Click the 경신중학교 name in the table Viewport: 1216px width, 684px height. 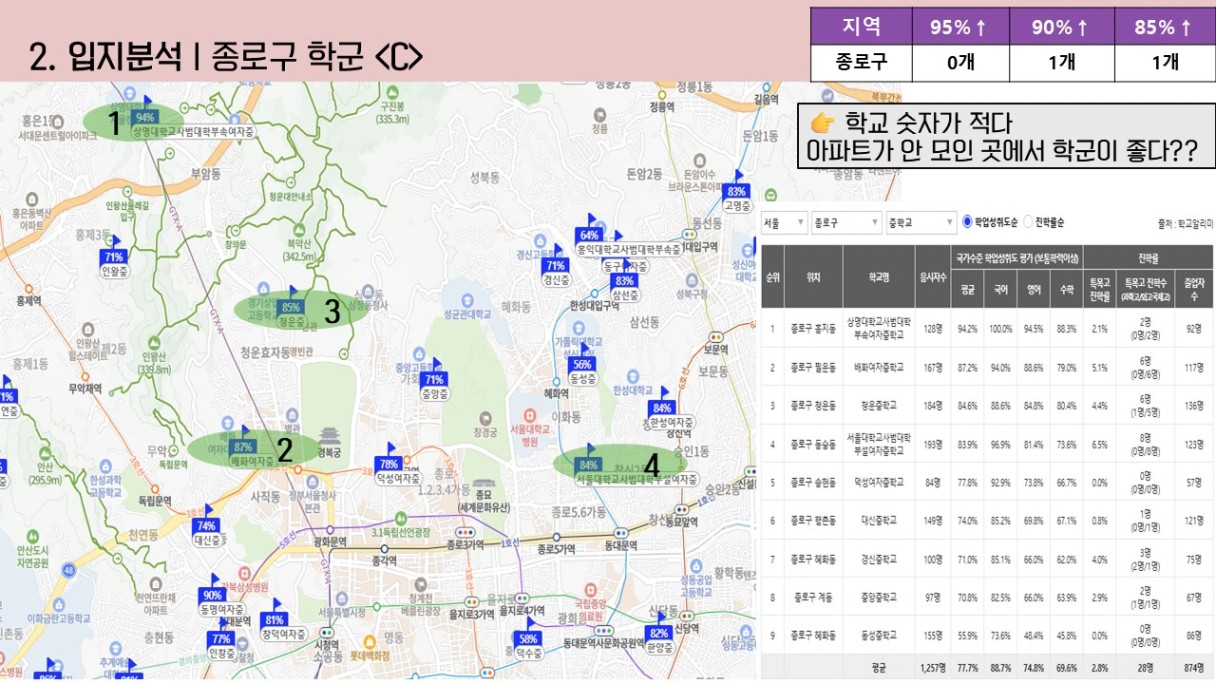[879, 558]
